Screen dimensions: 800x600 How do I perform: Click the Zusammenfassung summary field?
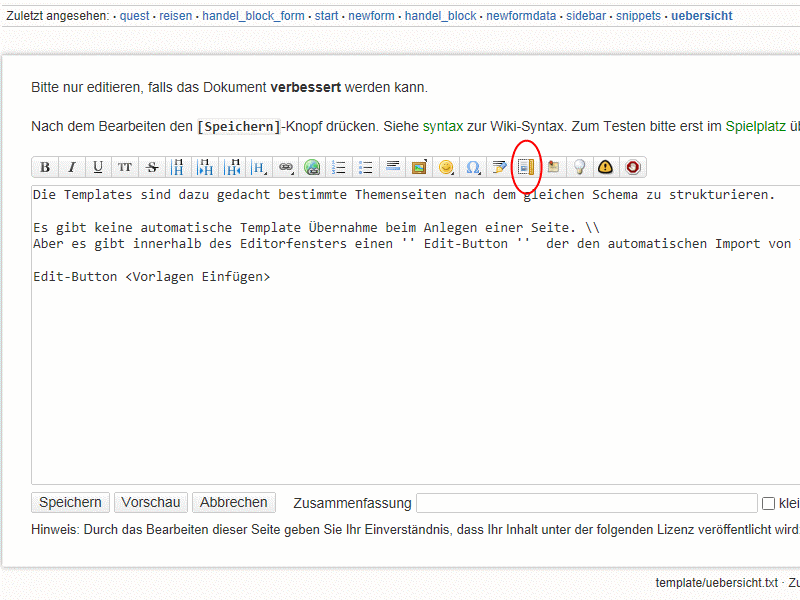[586, 503]
